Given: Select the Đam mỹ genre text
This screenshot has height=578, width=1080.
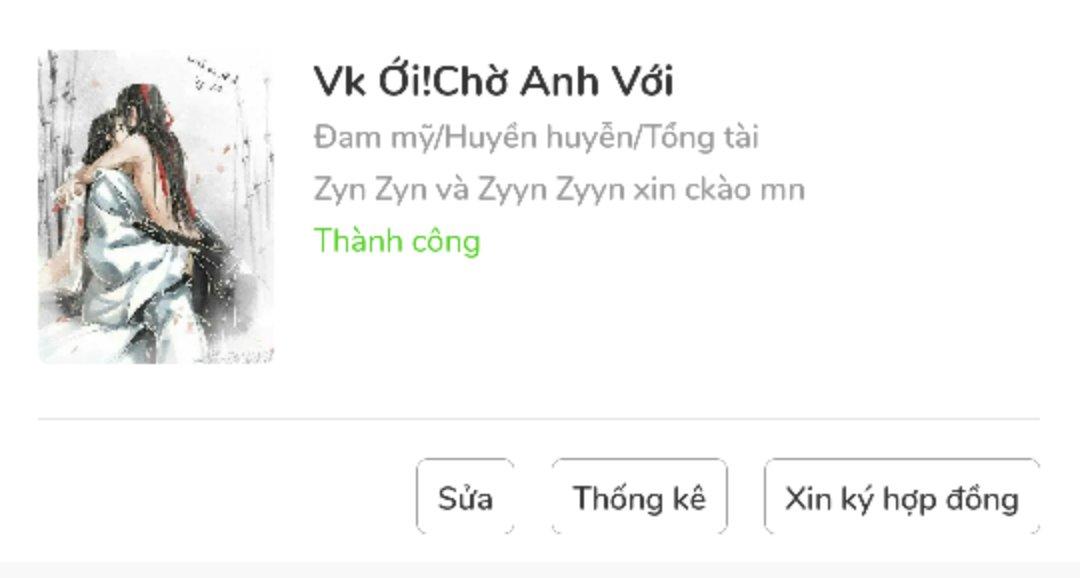Looking at the screenshot, I should click(375, 138).
